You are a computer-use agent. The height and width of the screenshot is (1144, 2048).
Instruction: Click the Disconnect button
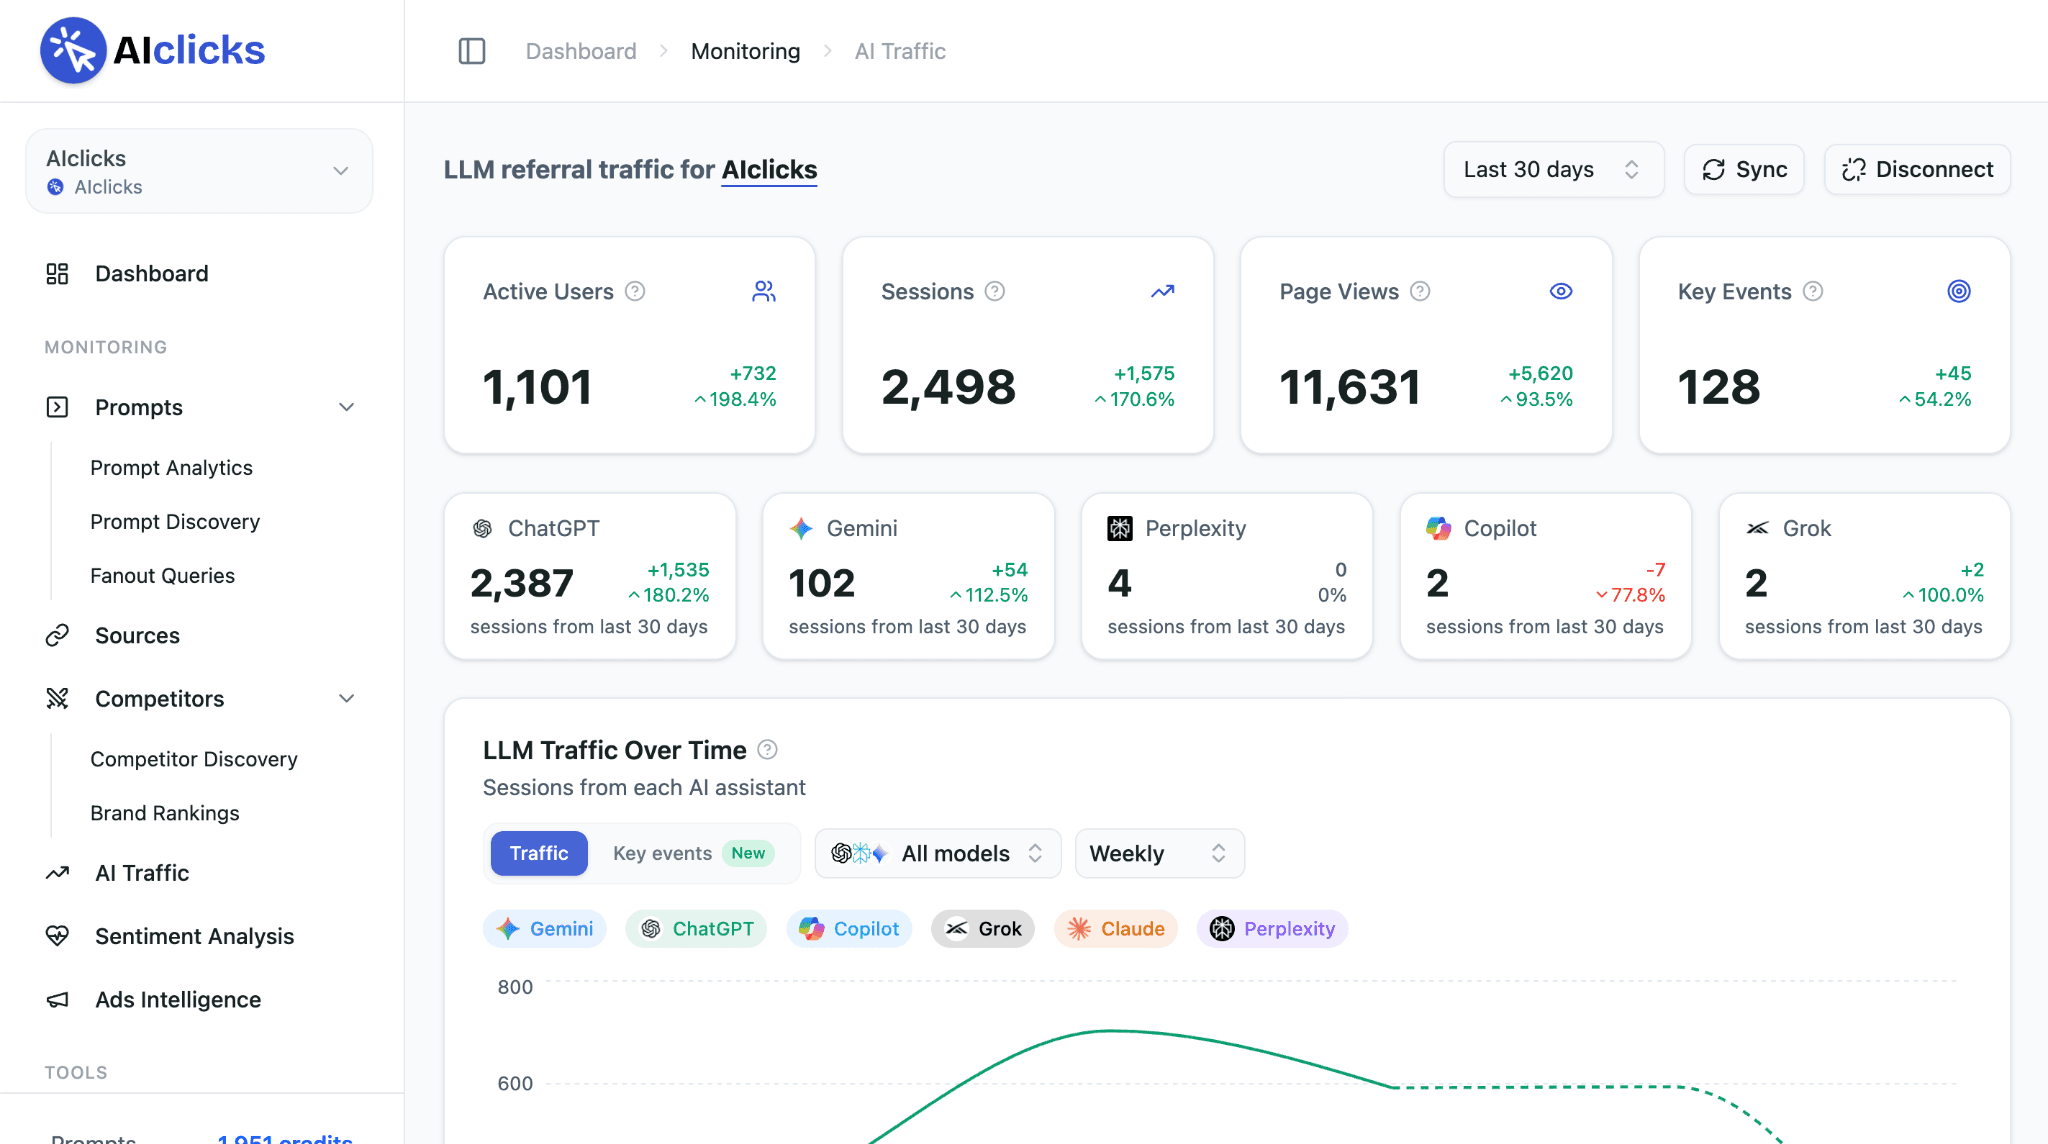(x=1917, y=170)
